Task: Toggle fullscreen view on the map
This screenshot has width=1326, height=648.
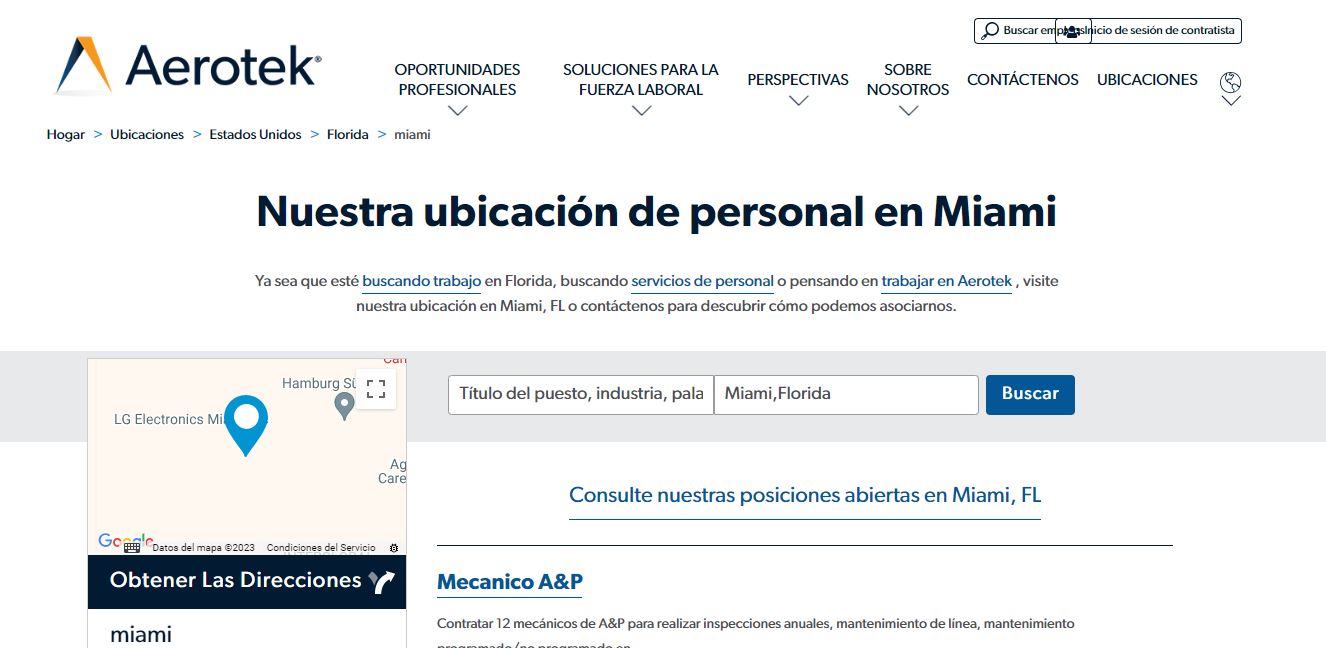Action: [x=376, y=389]
